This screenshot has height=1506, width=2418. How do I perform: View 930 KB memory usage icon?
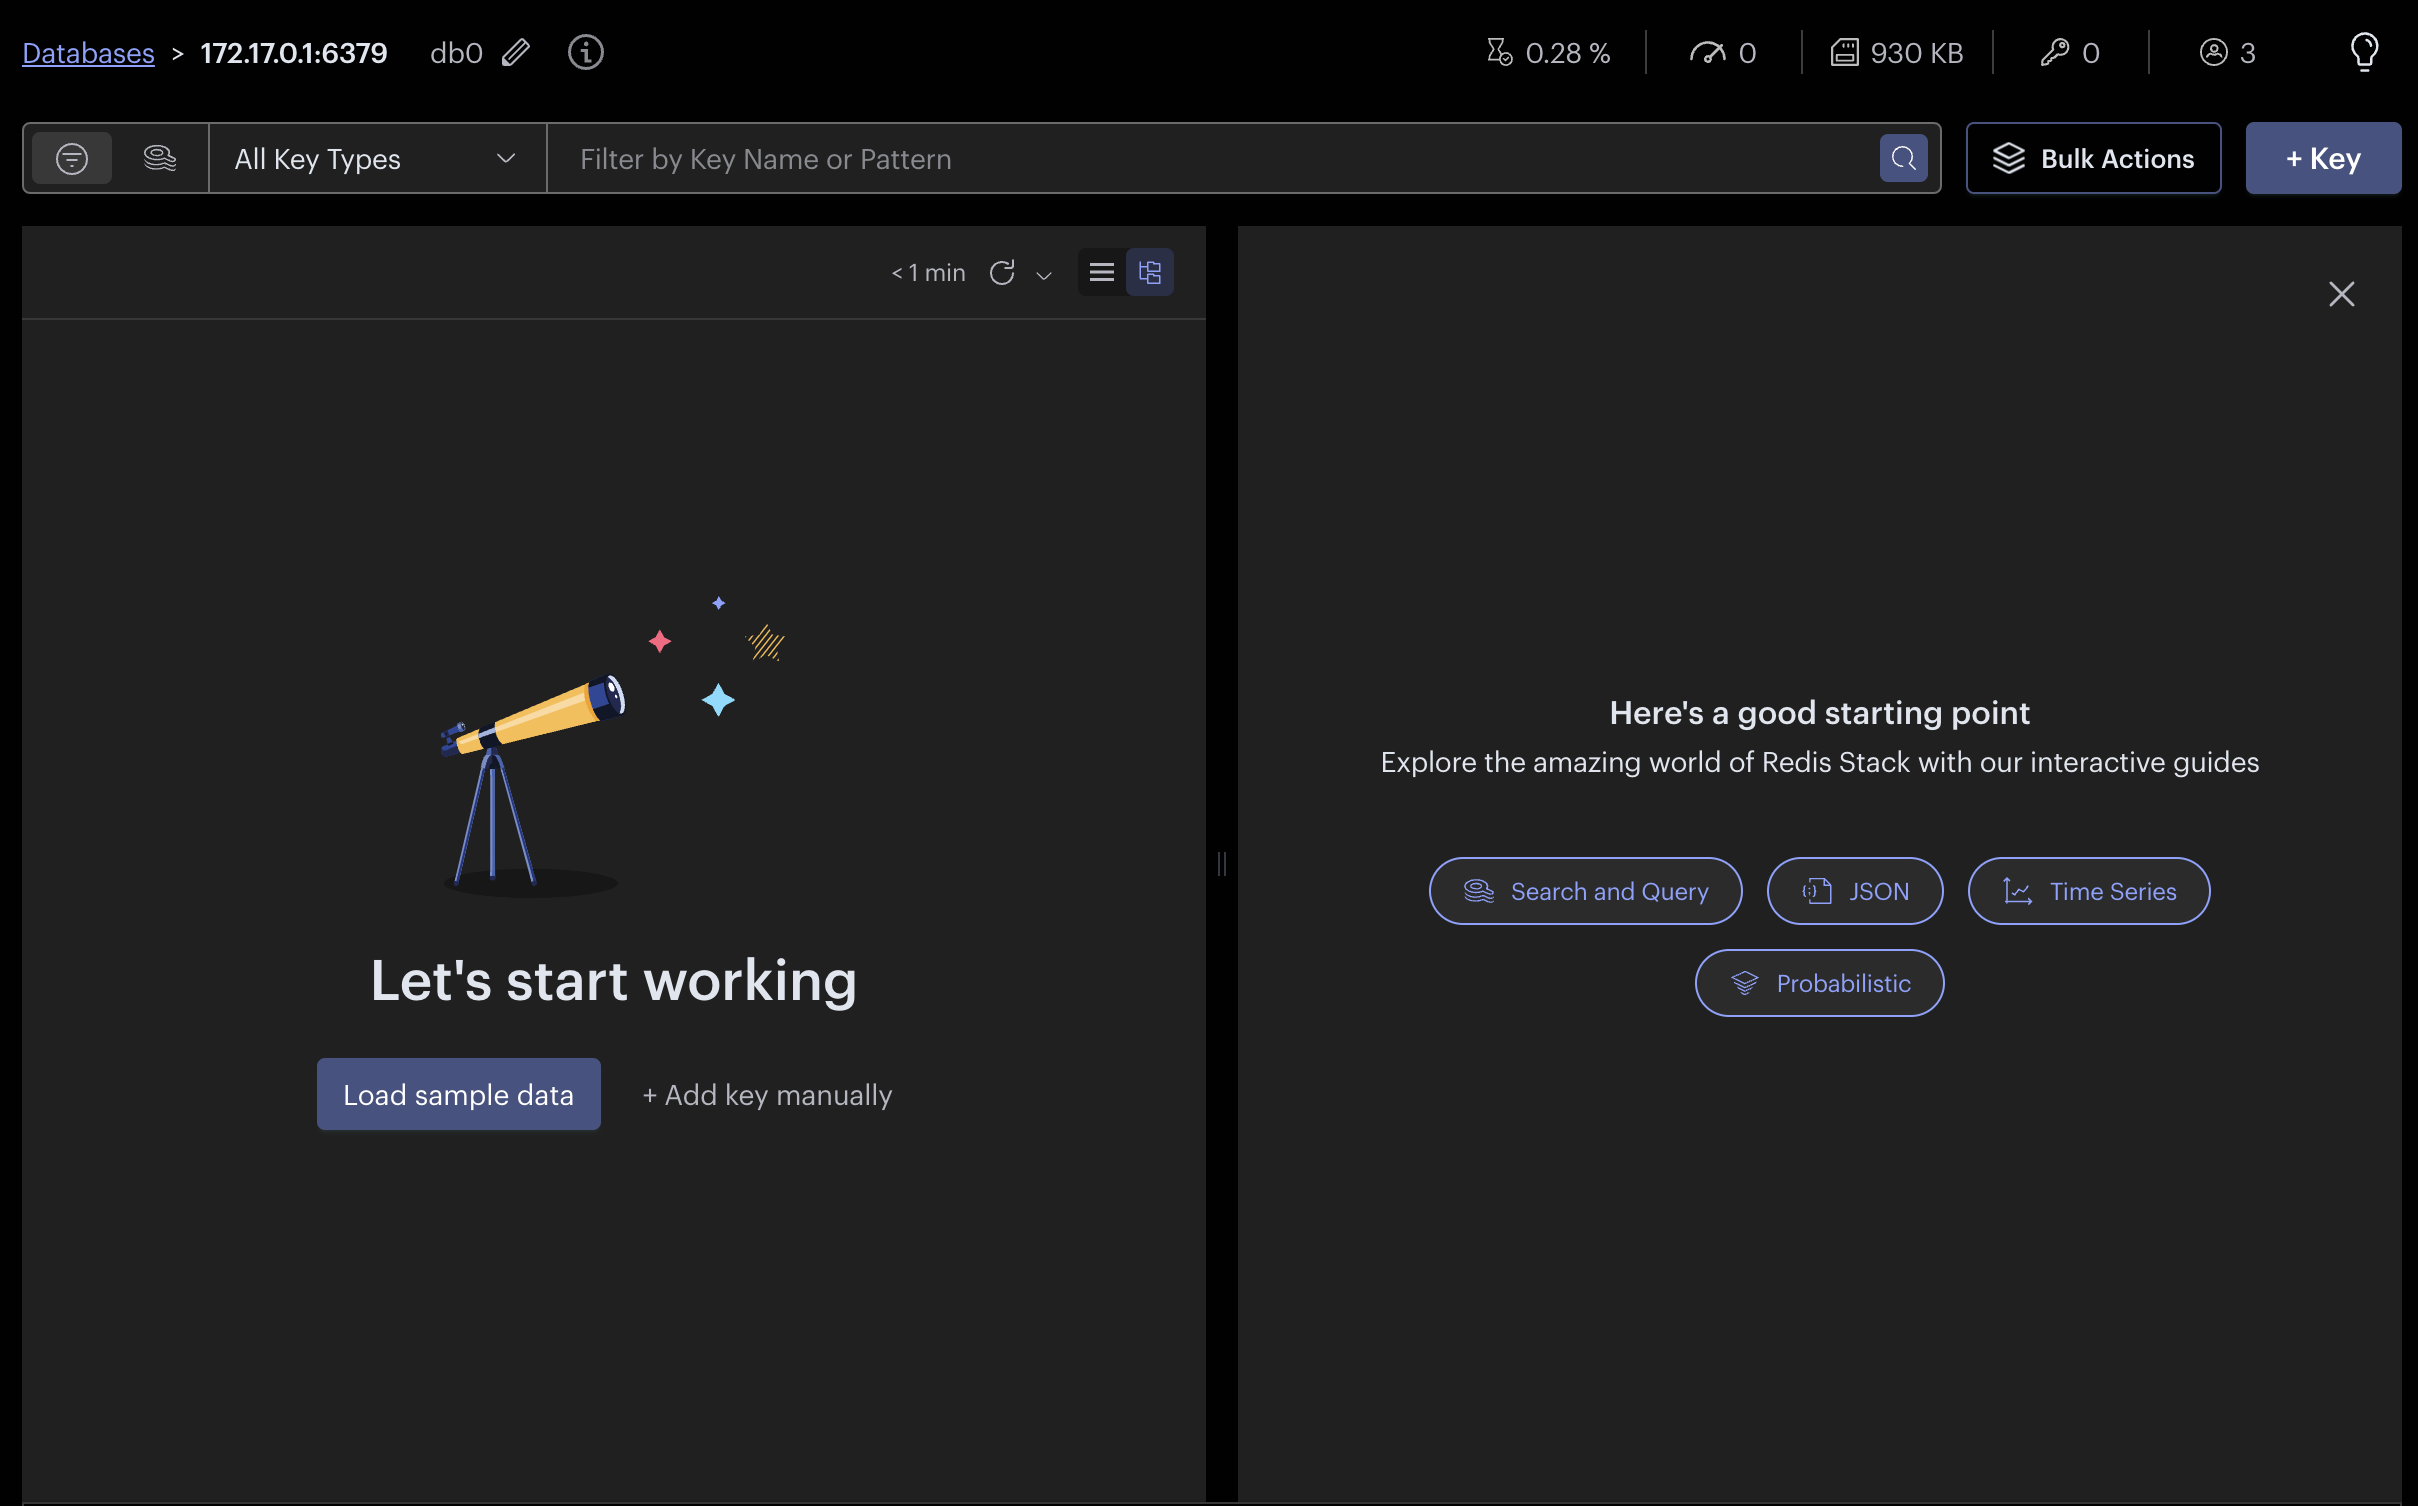coord(1844,52)
